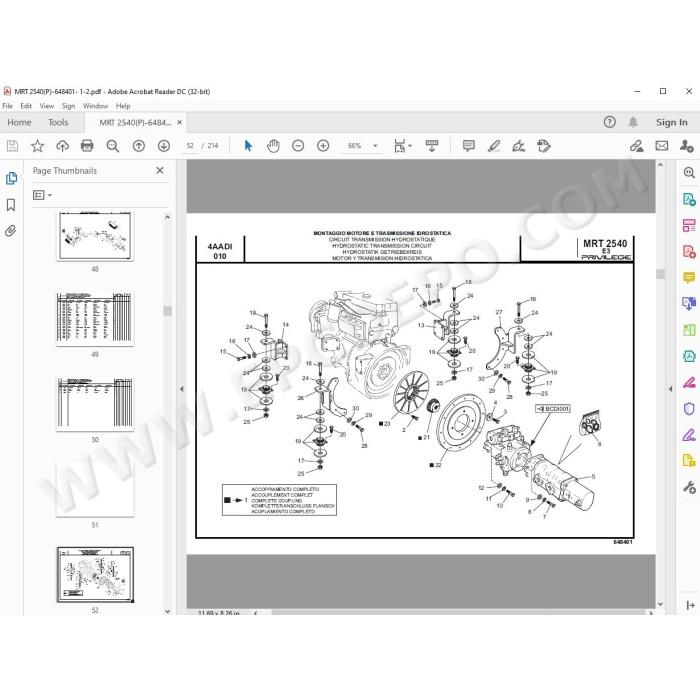Screen dimensions: 700x700
Task: Close the MRT 2540(P)-6484 document tab
Action: pos(179,122)
